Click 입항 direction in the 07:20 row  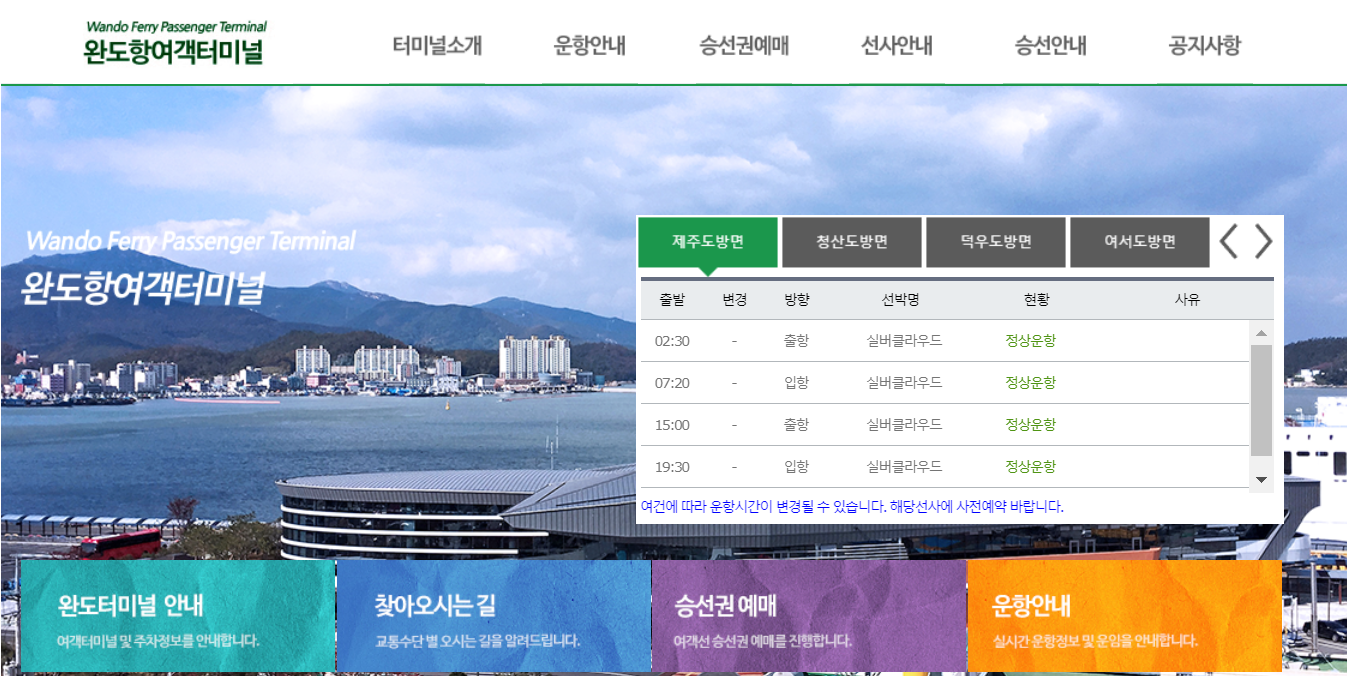797,383
